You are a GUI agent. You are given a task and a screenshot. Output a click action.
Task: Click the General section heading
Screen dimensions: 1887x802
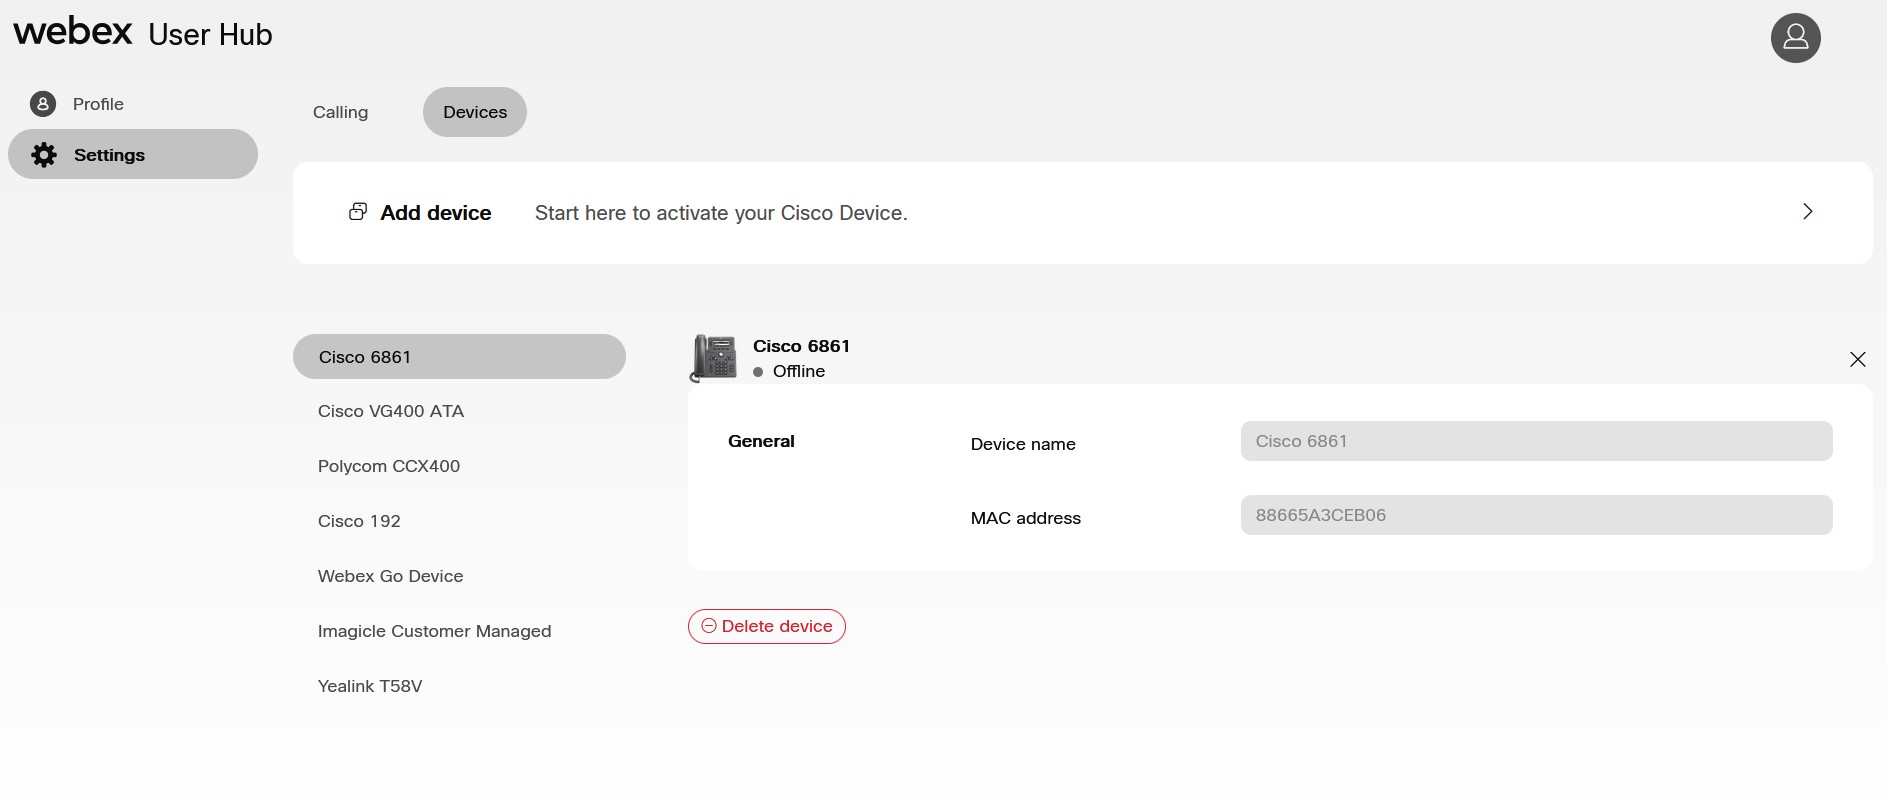[761, 441]
